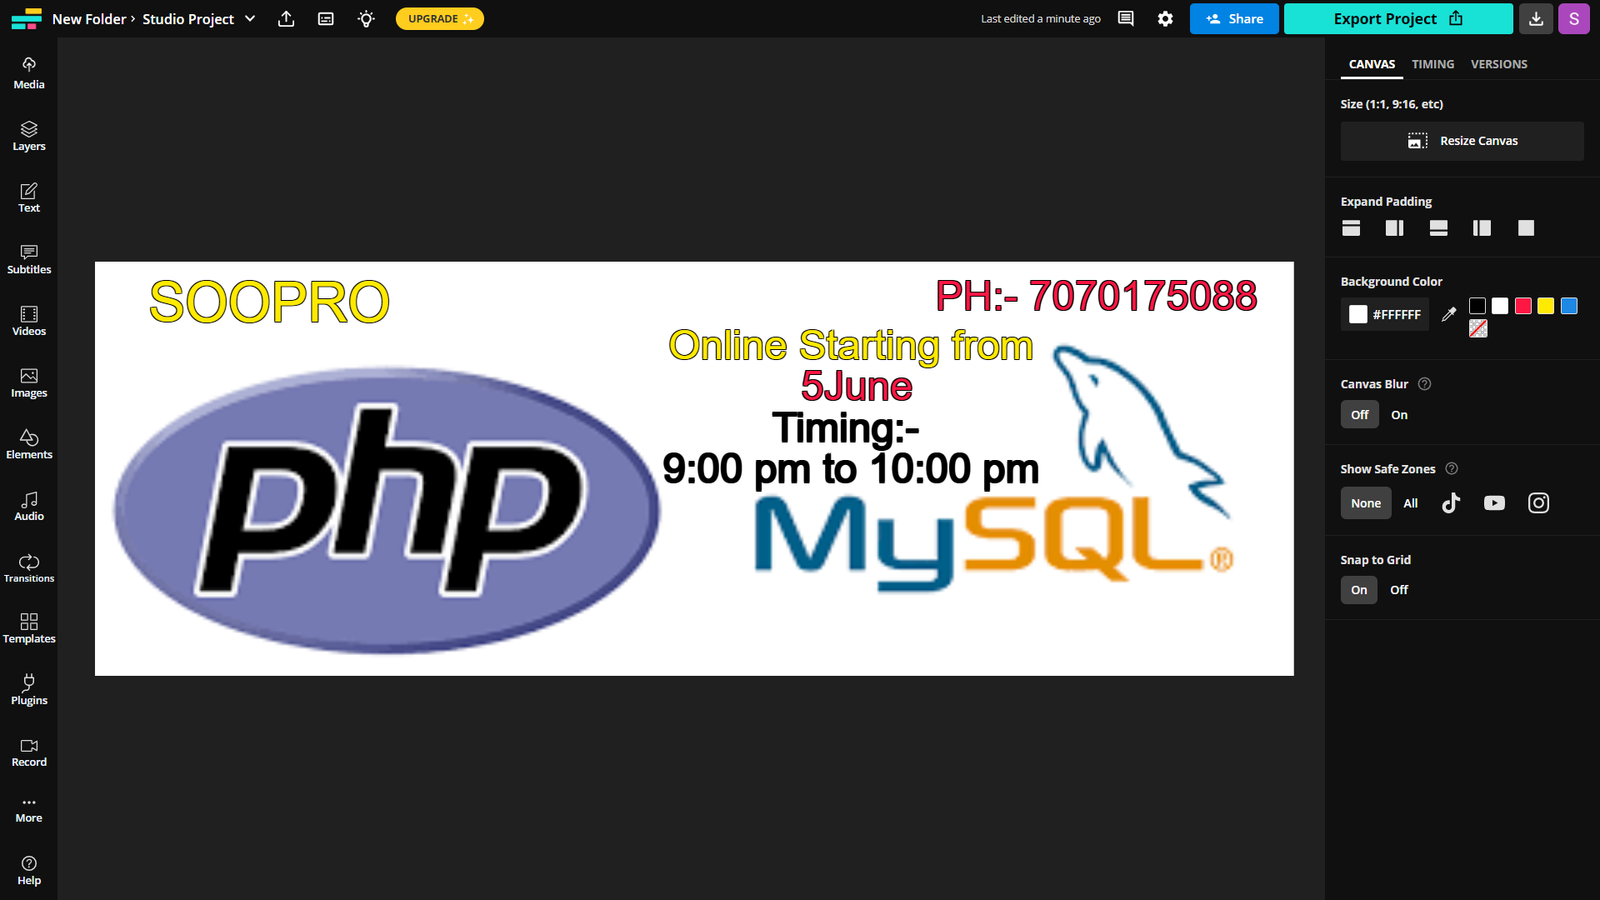Pick color with the eyedropper tool
The width and height of the screenshot is (1600, 900).
pyautogui.click(x=1448, y=315)
